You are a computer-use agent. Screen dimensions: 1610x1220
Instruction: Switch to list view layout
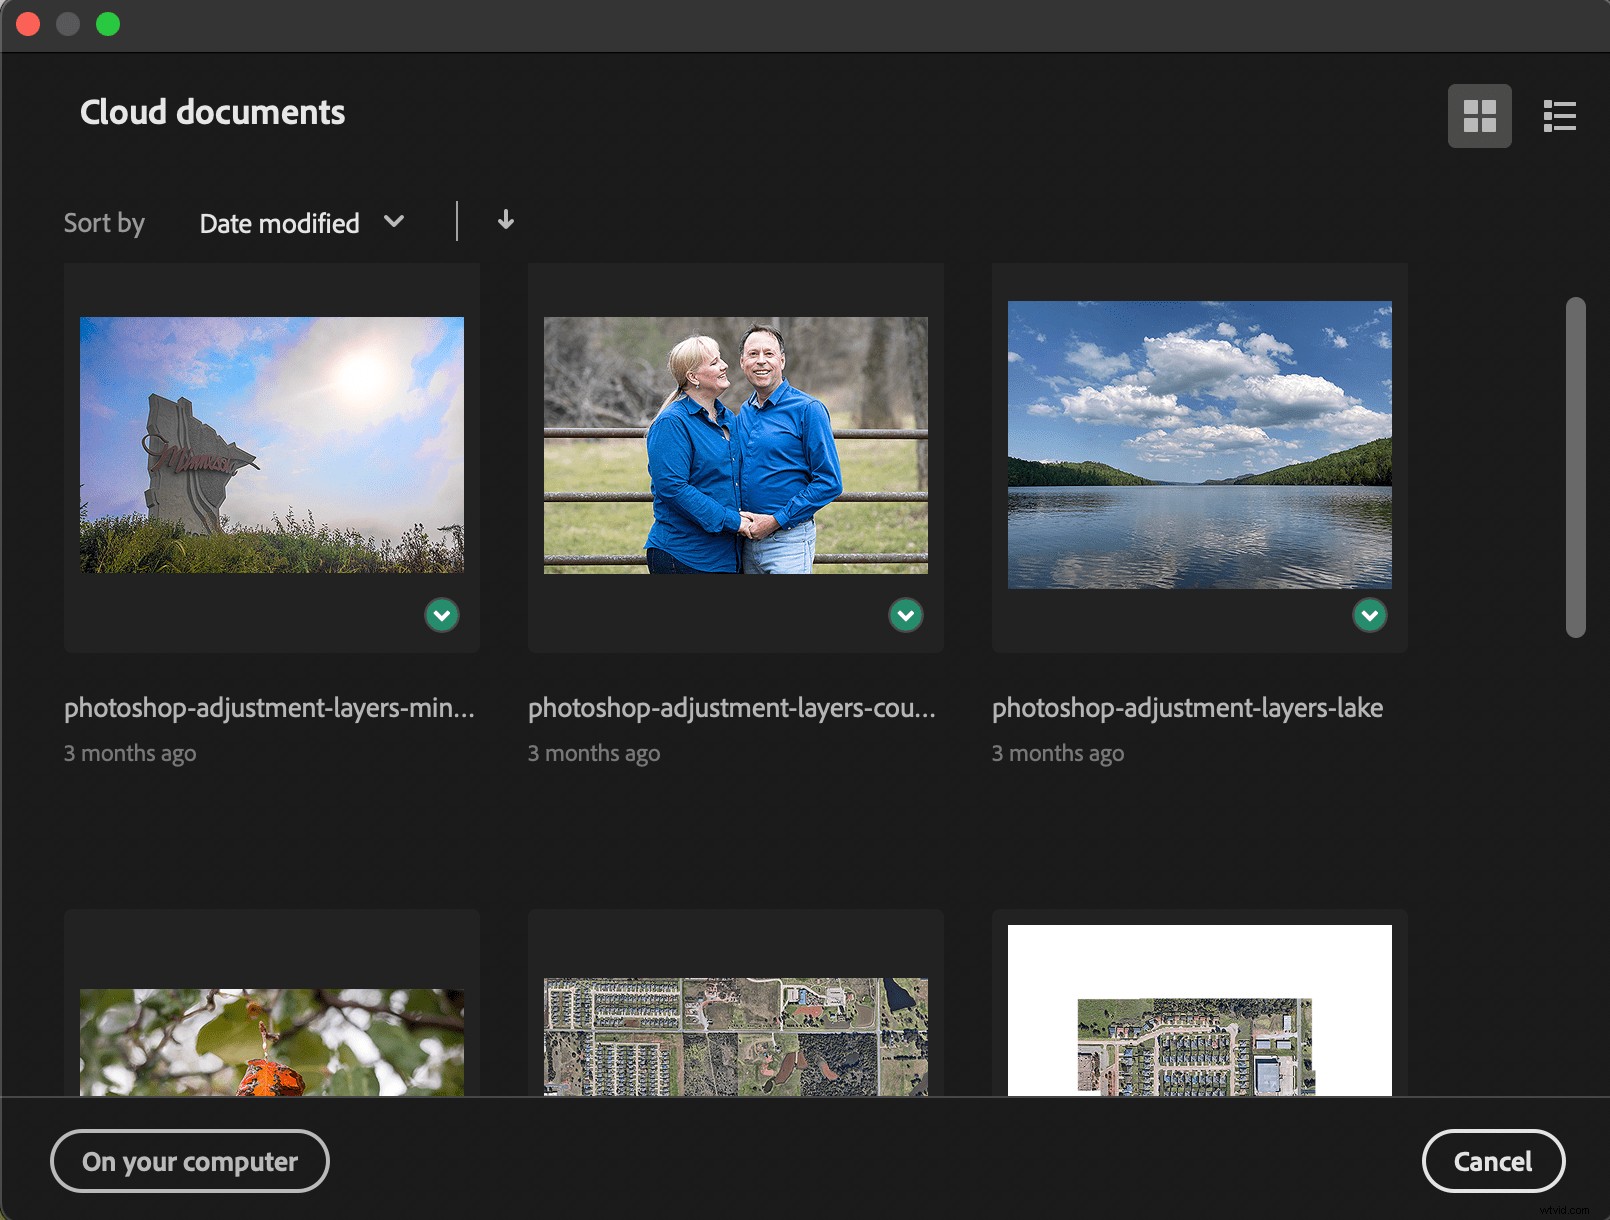tap(1559, 116)
